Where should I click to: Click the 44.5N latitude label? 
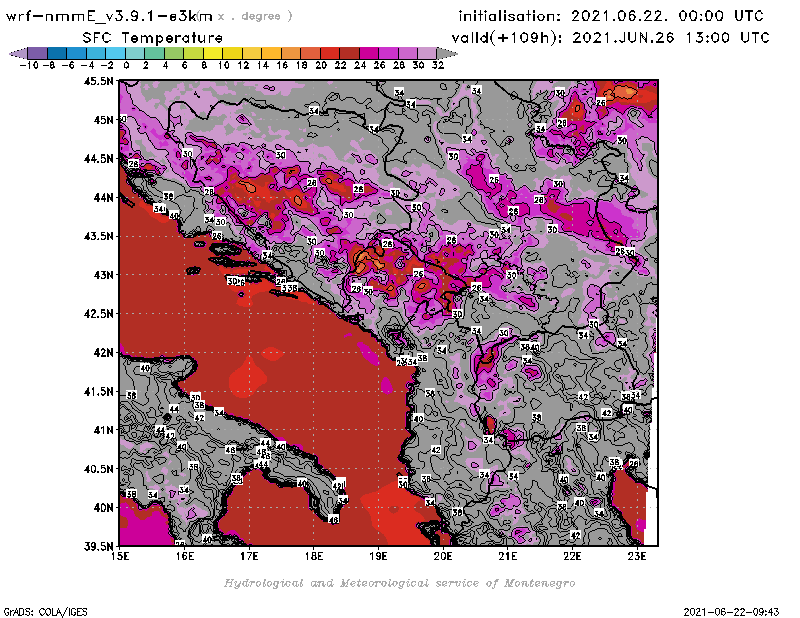point(98,159)
